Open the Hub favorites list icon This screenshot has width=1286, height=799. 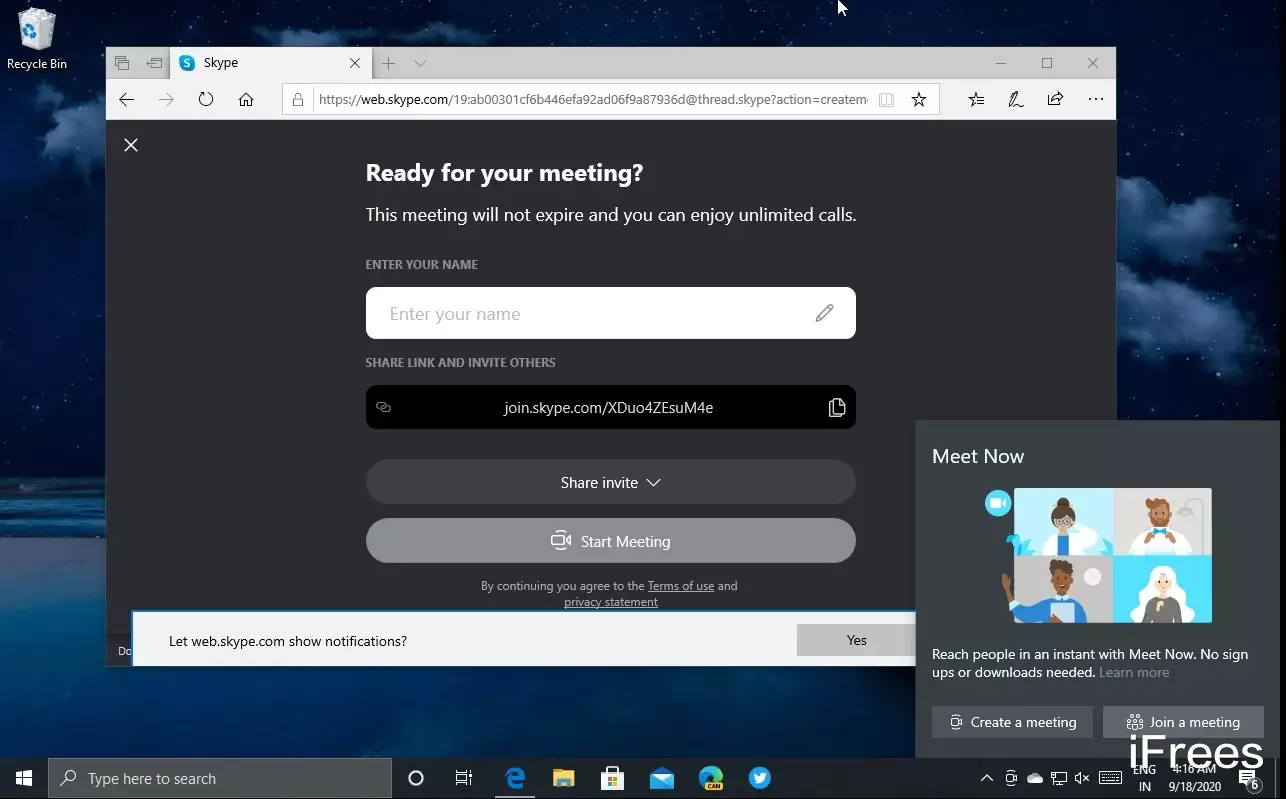click(976, 99)
